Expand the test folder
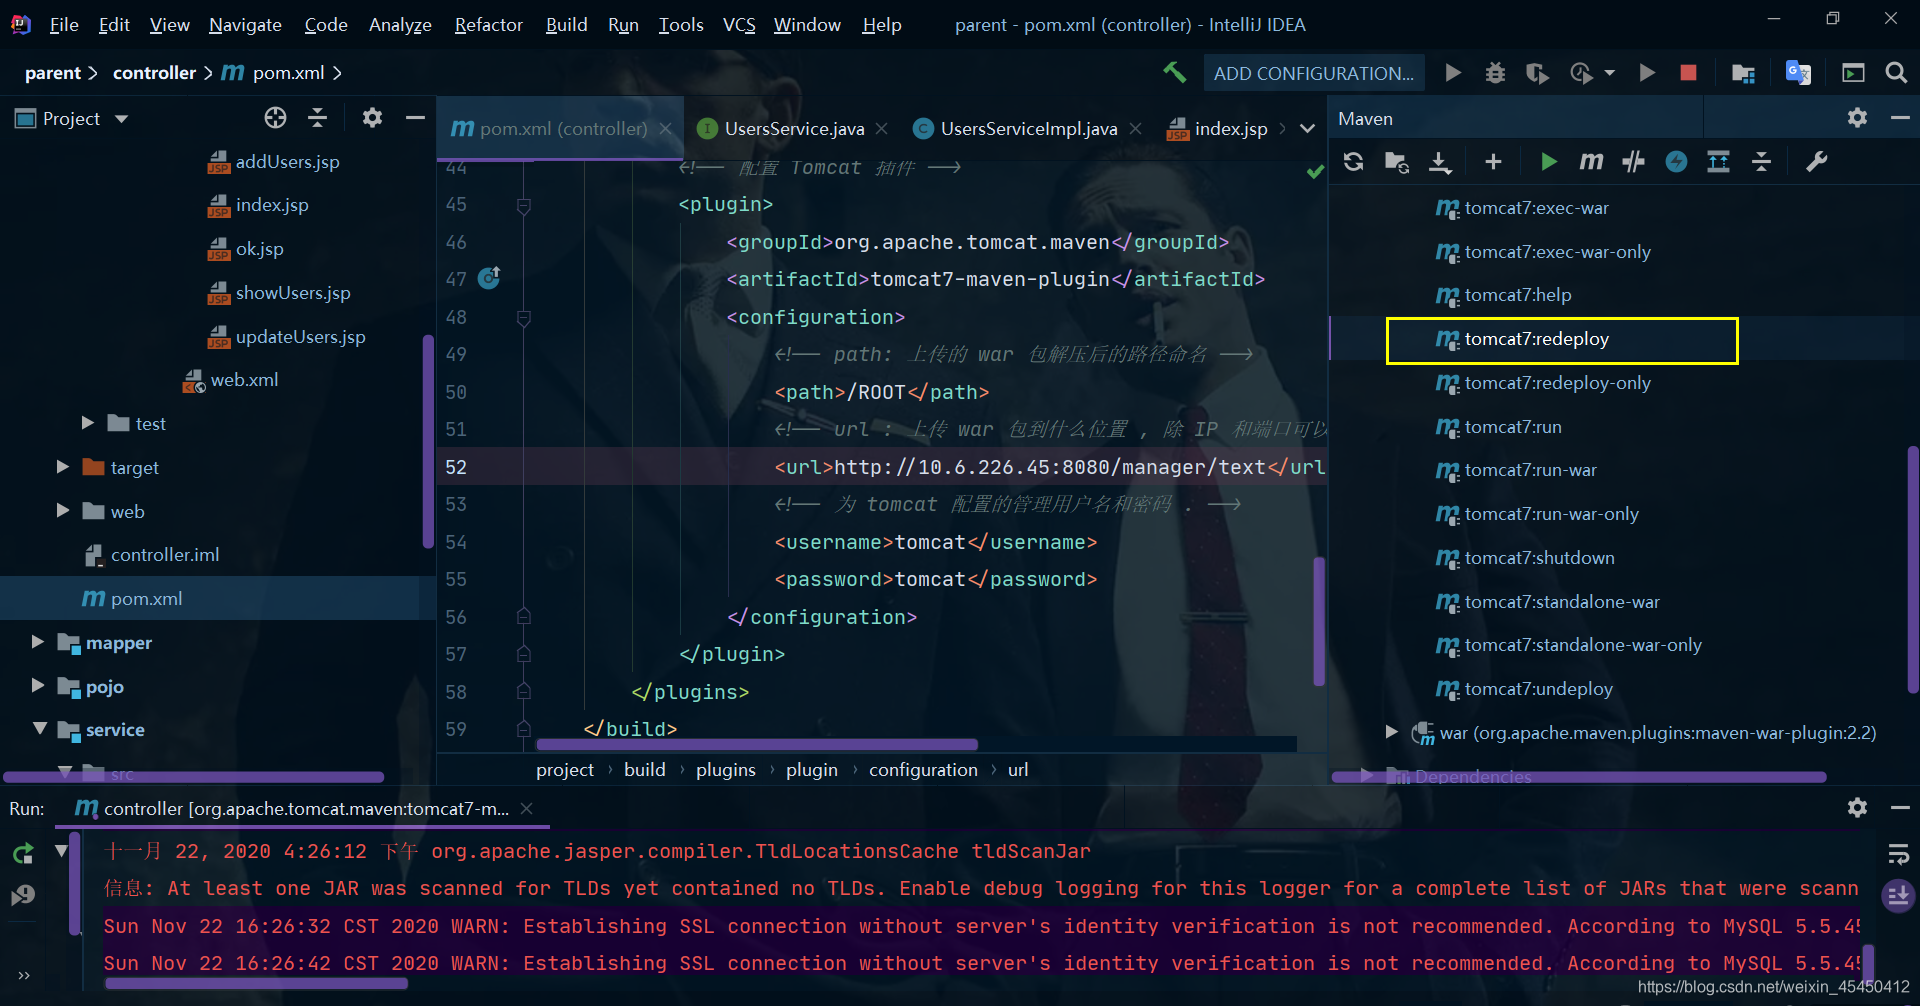The height and width of the screenshot is (1006, 1920). (x=88, y=423)
